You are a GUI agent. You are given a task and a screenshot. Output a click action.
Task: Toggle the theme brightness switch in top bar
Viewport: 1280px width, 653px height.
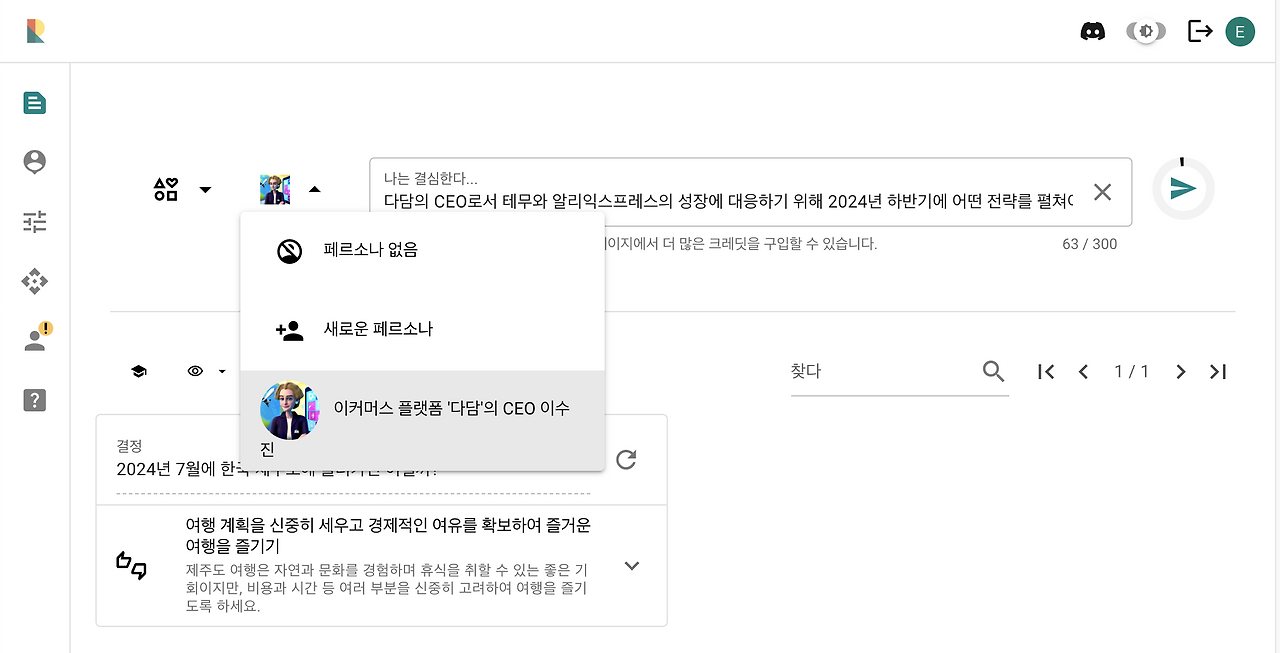click(1145, 31)
